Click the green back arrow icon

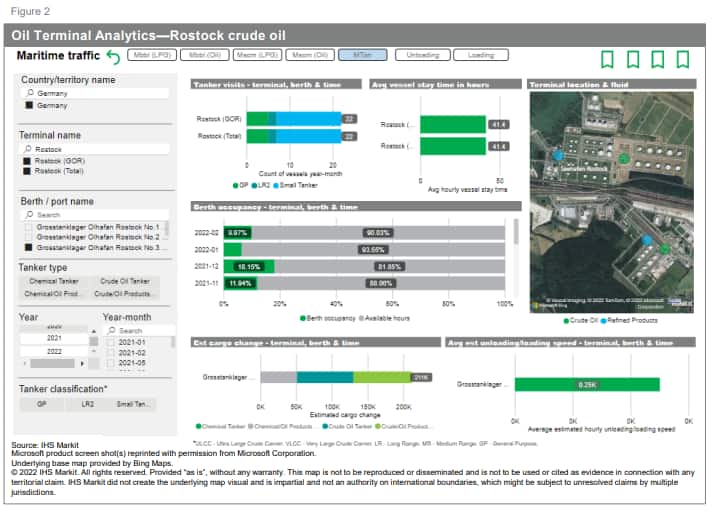coord(113,59)
